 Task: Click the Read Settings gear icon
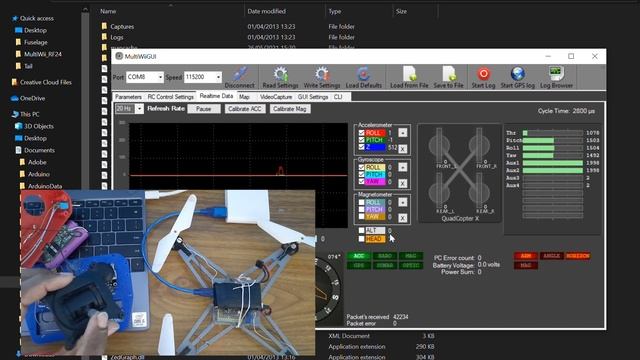[280, 78]
